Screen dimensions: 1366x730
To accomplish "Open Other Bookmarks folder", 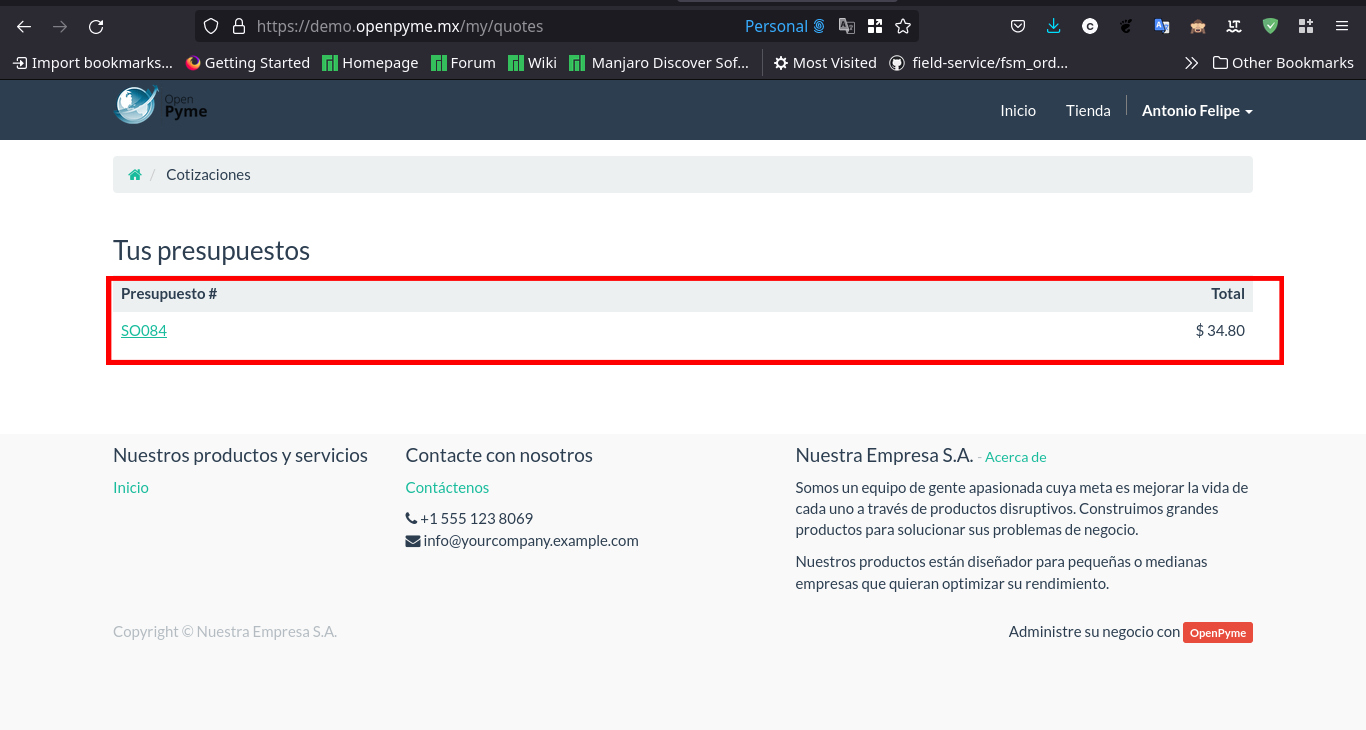I will pos(1283,63).
